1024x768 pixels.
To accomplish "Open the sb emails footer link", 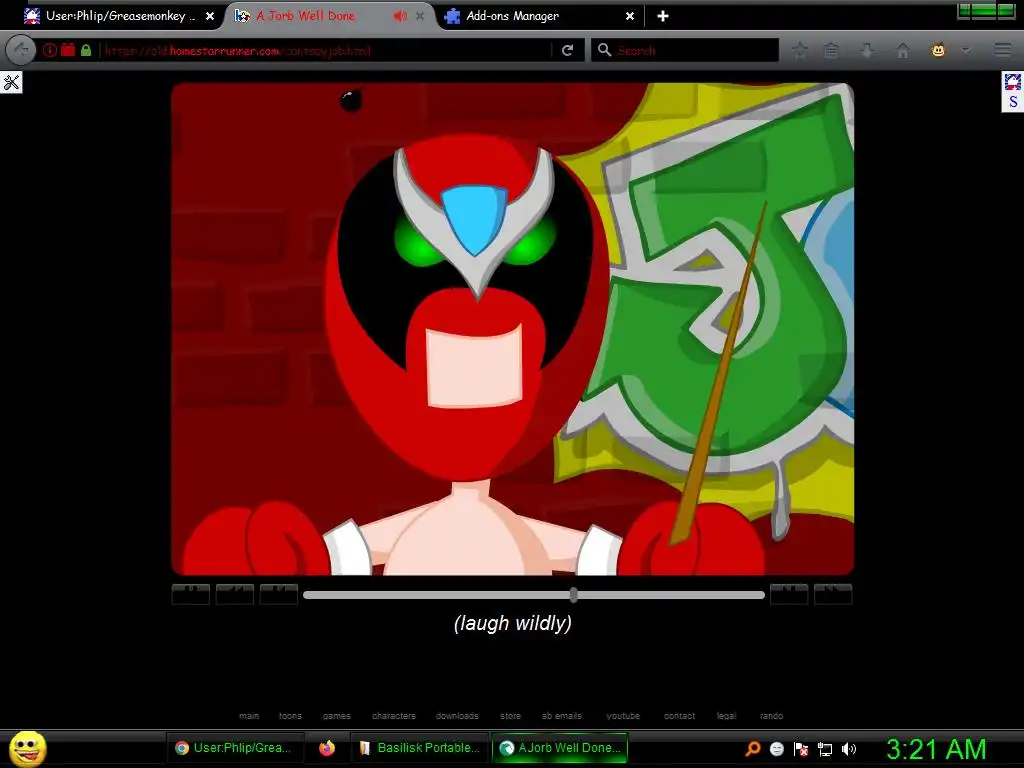I will [562, 716].
